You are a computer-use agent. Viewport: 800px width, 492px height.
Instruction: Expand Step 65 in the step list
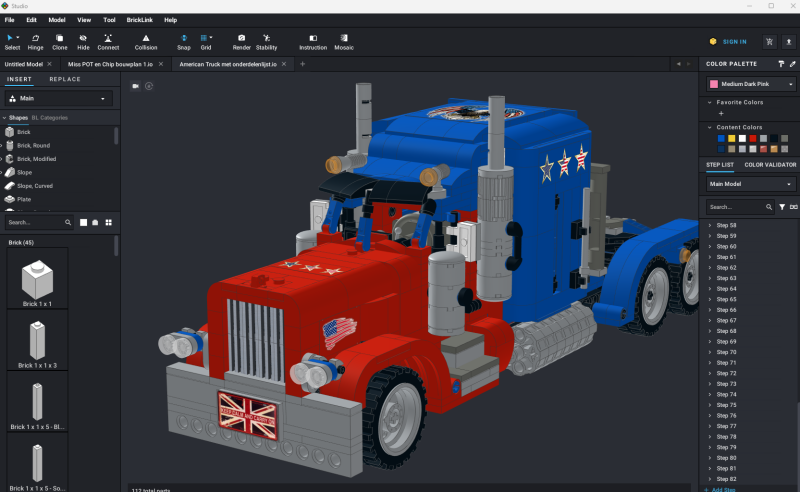point(710,299)
